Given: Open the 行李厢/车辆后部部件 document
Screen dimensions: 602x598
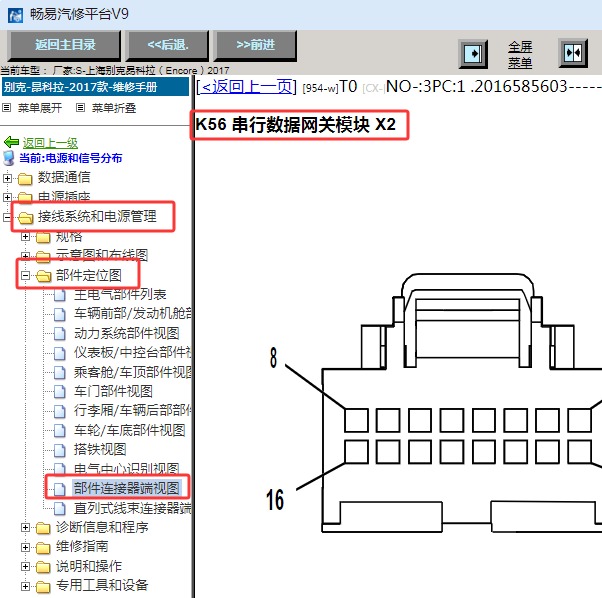Looking at the screenshot, I should point(133,410).
